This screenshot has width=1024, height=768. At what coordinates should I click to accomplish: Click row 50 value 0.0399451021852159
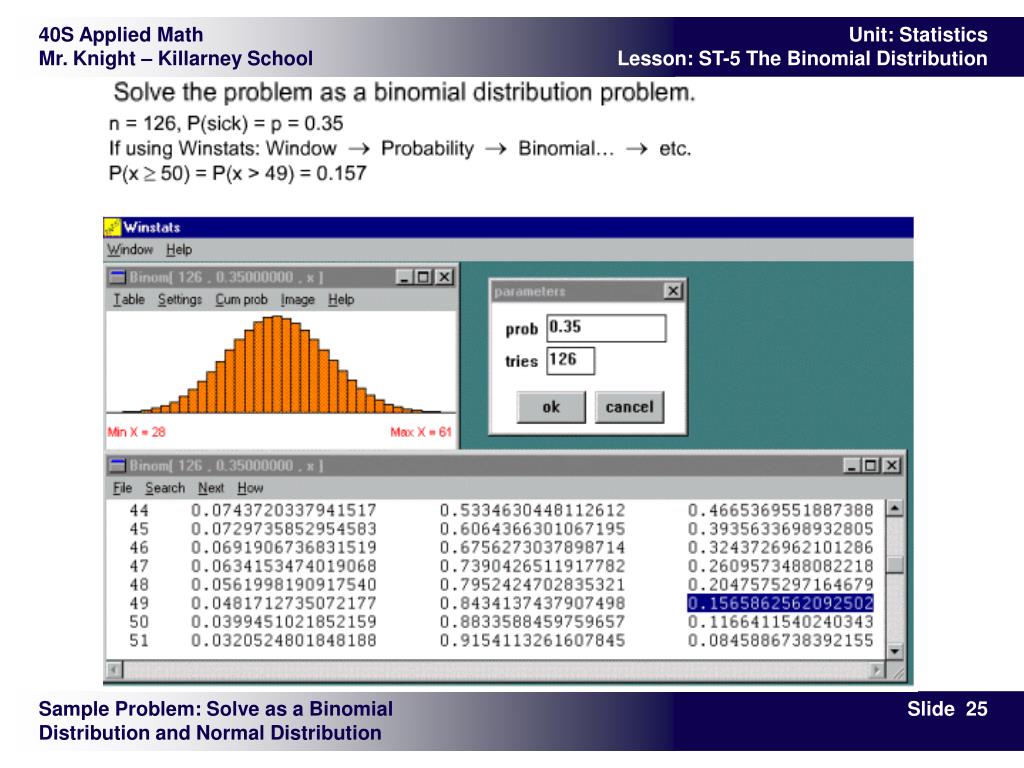tap(283, 622)
